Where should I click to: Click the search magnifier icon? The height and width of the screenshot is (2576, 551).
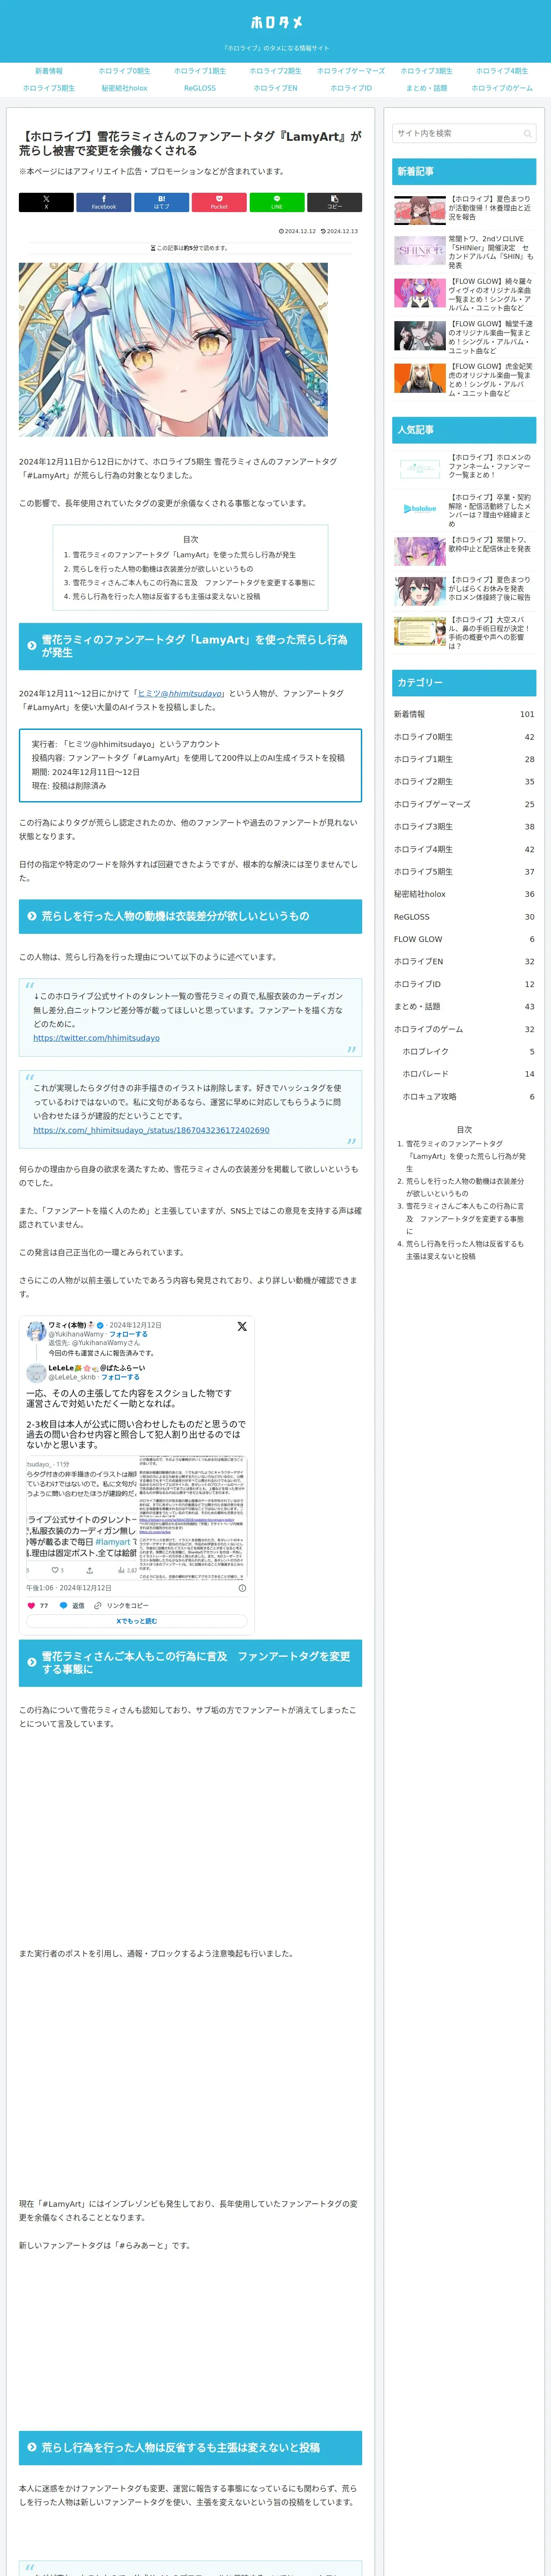pyautogui.click(x=527, y=134)
